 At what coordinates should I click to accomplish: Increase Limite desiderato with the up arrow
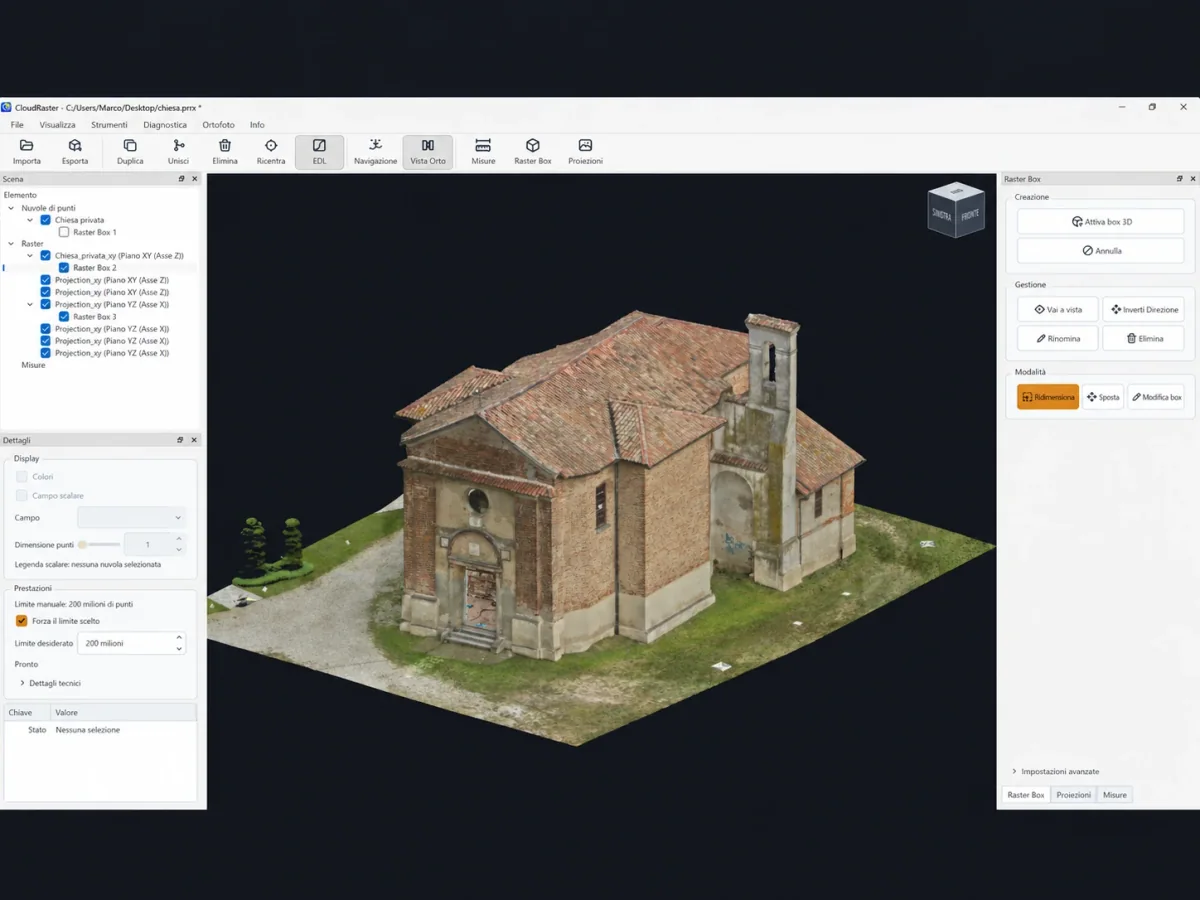(x=179, y=638)
